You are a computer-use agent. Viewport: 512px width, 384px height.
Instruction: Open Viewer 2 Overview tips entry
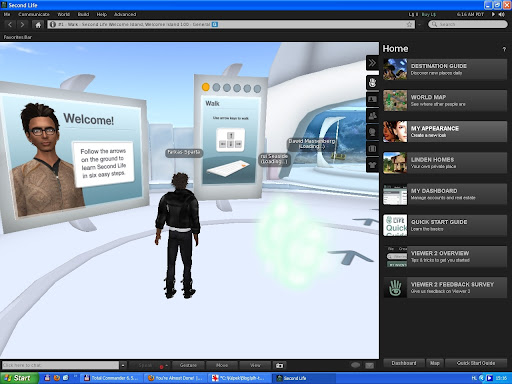445,256
